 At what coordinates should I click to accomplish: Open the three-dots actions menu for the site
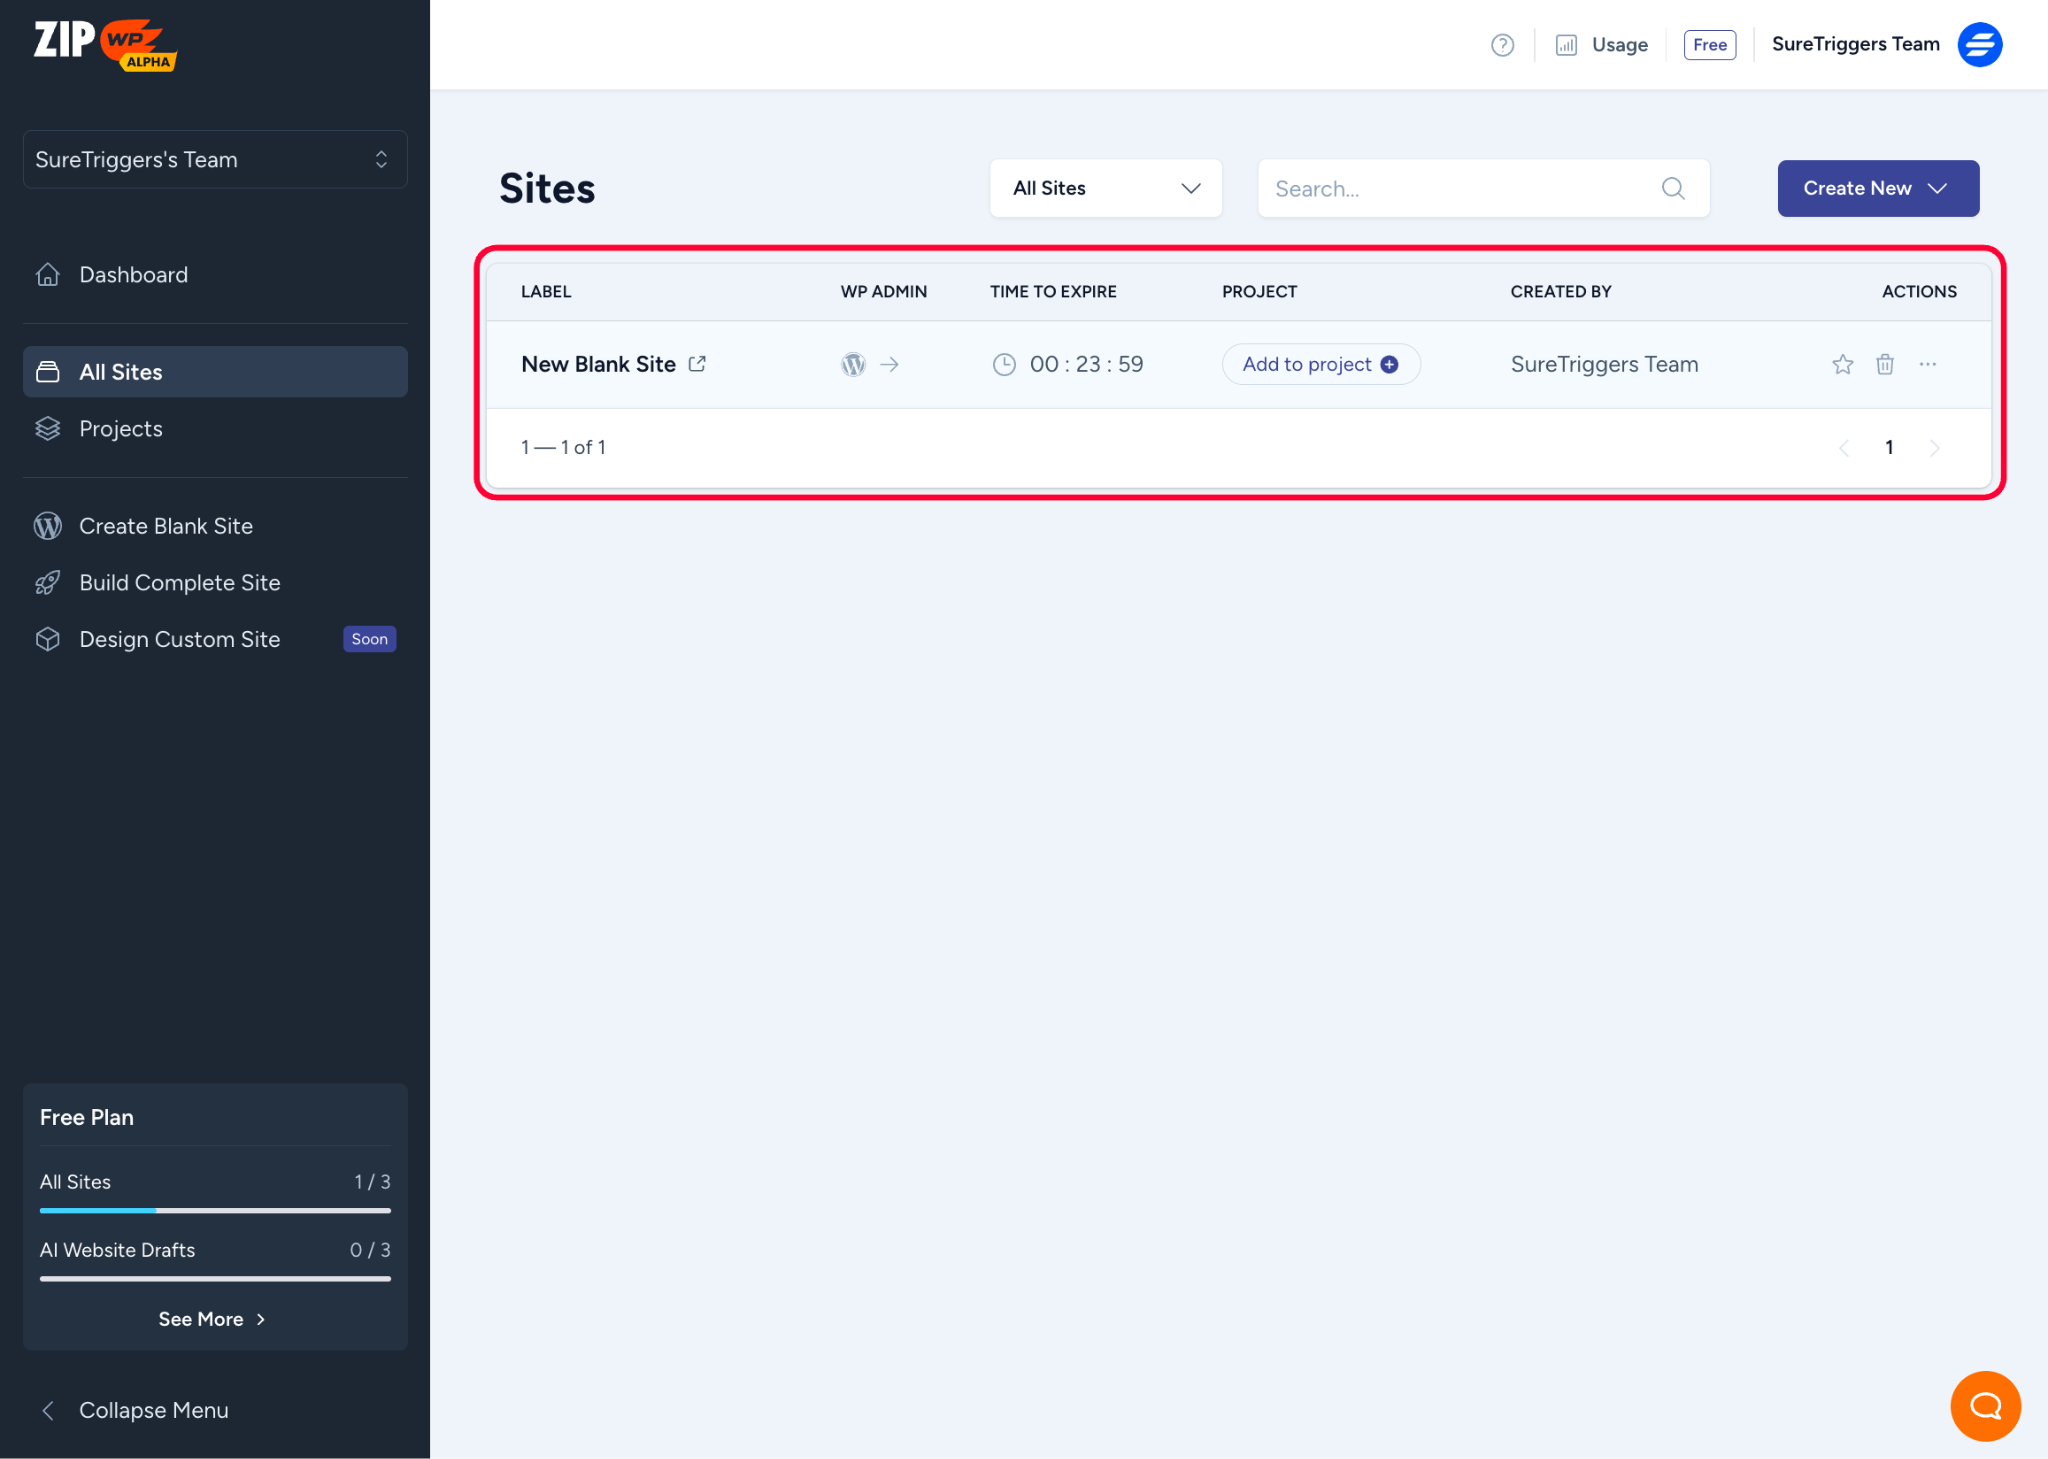[1928, 365]
